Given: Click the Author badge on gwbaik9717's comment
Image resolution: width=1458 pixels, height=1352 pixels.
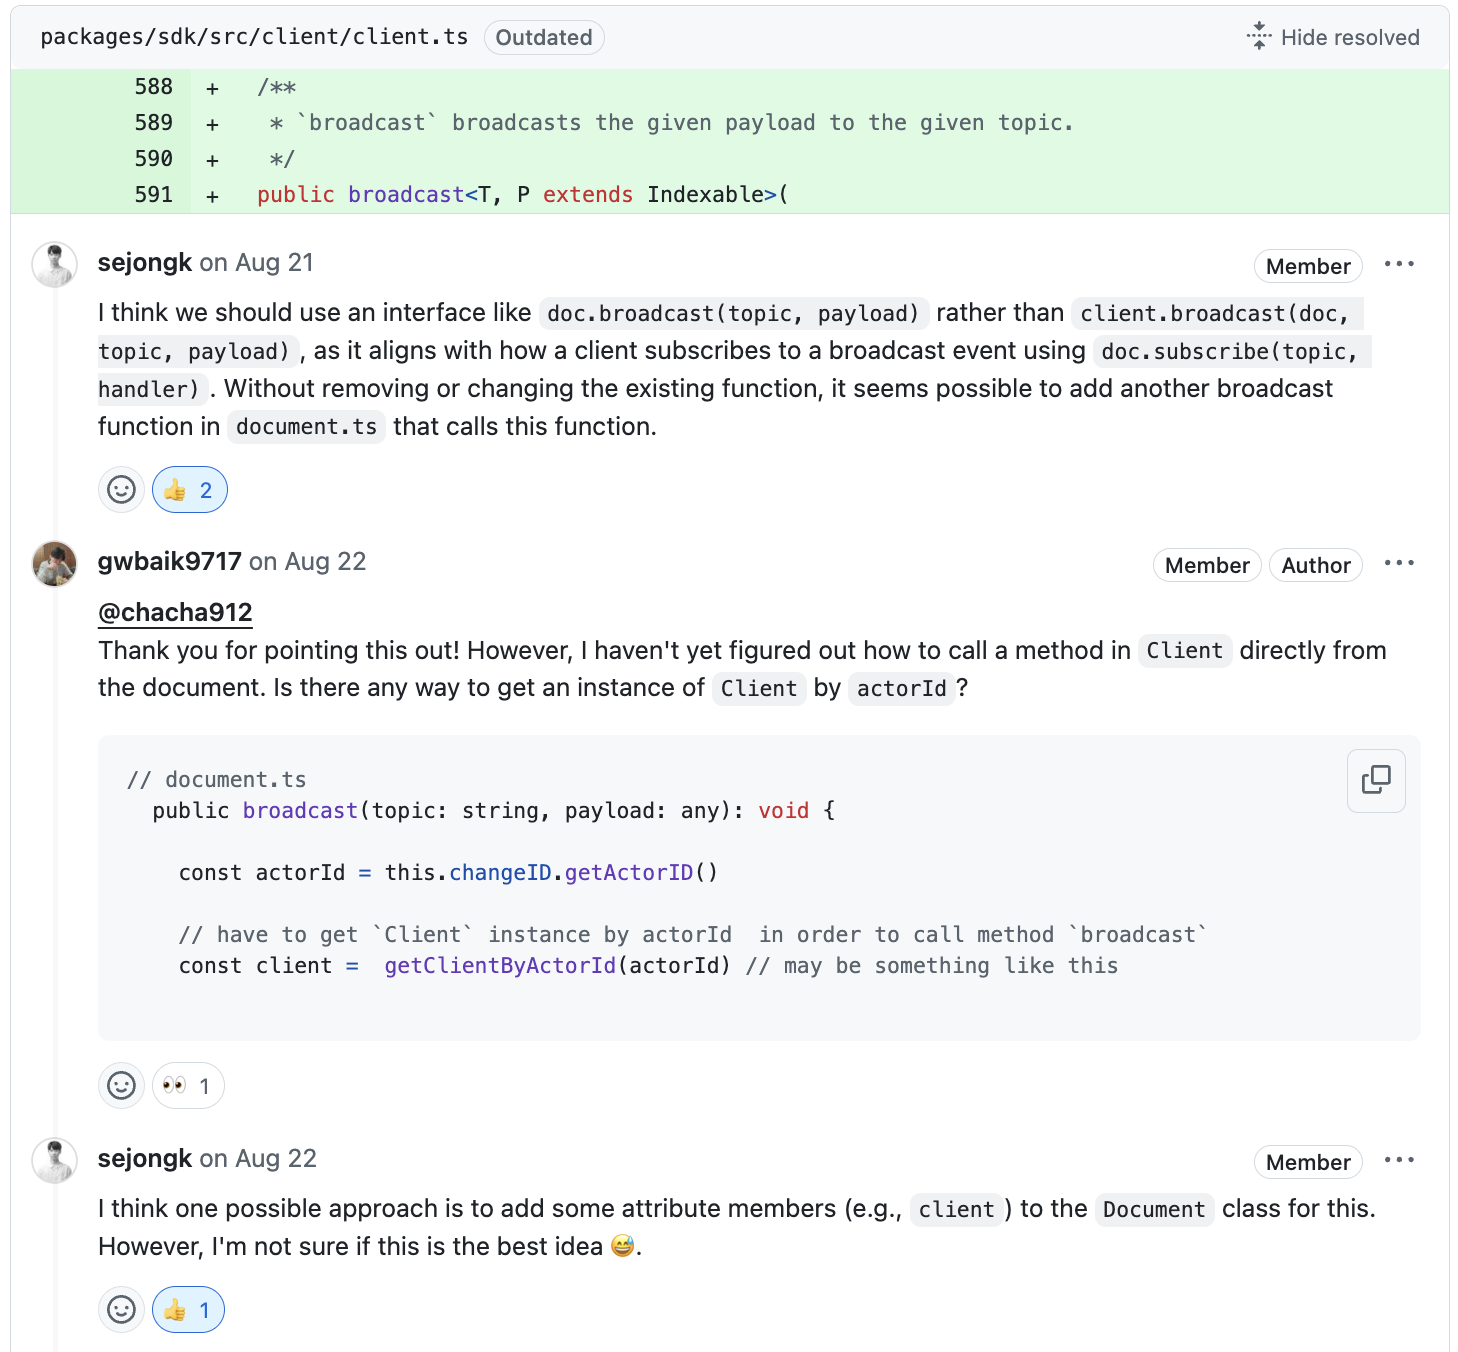Looking at the screenshot, I should 1315,565.
